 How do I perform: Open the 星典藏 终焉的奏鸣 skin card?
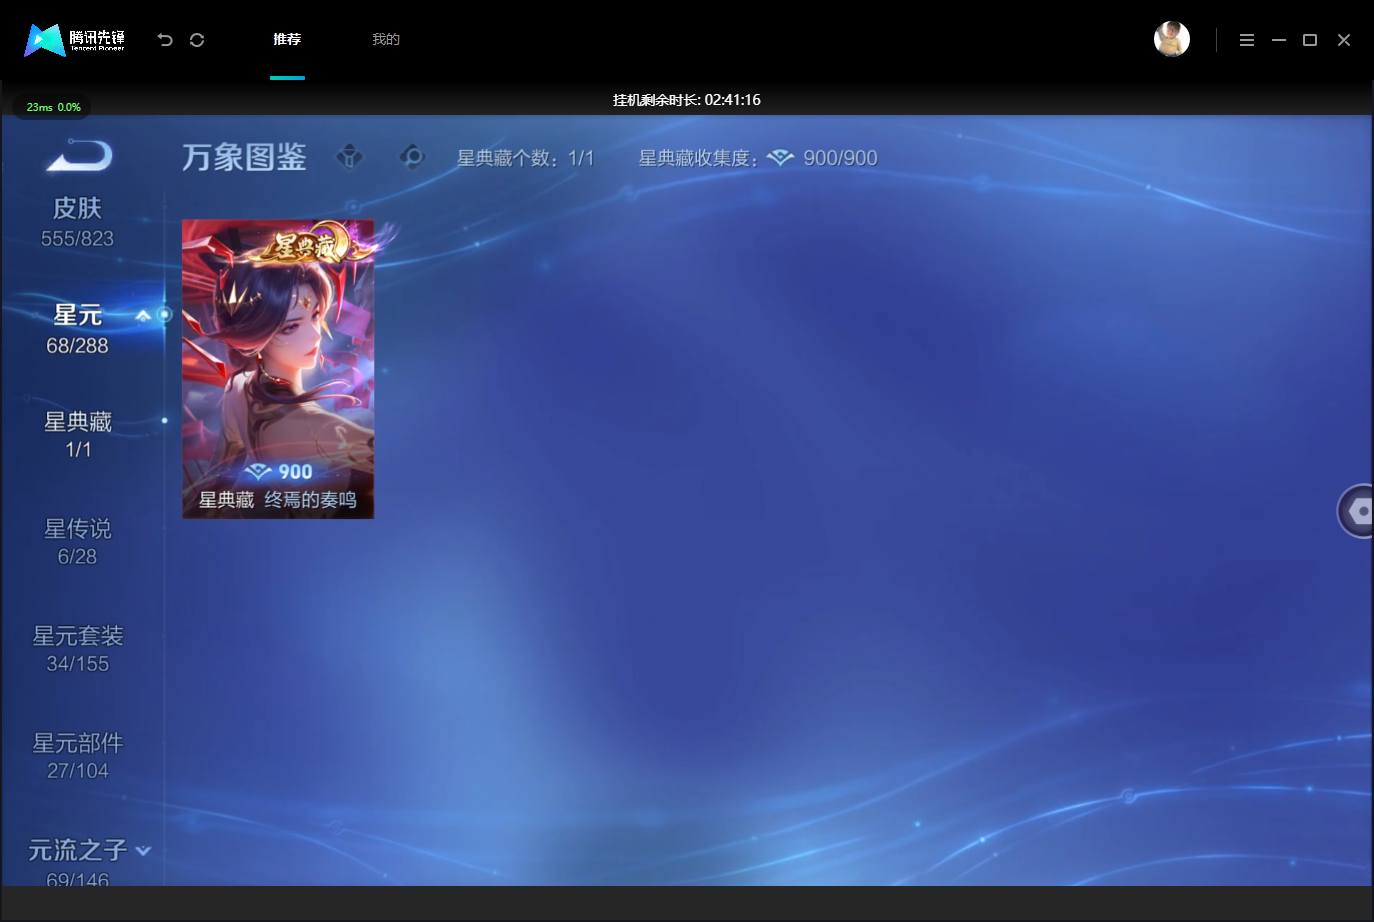point(278,369)
